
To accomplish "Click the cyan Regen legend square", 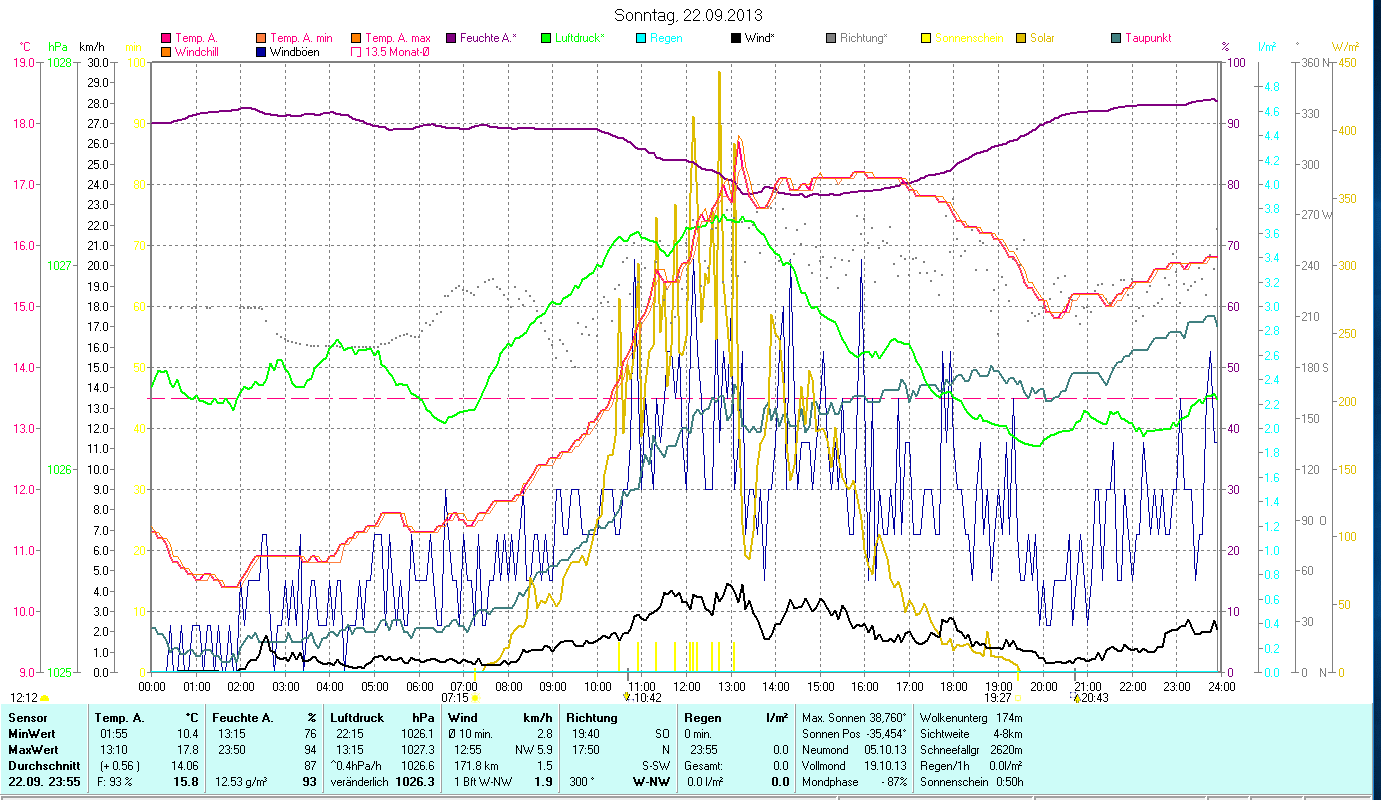I will point(641,38).
